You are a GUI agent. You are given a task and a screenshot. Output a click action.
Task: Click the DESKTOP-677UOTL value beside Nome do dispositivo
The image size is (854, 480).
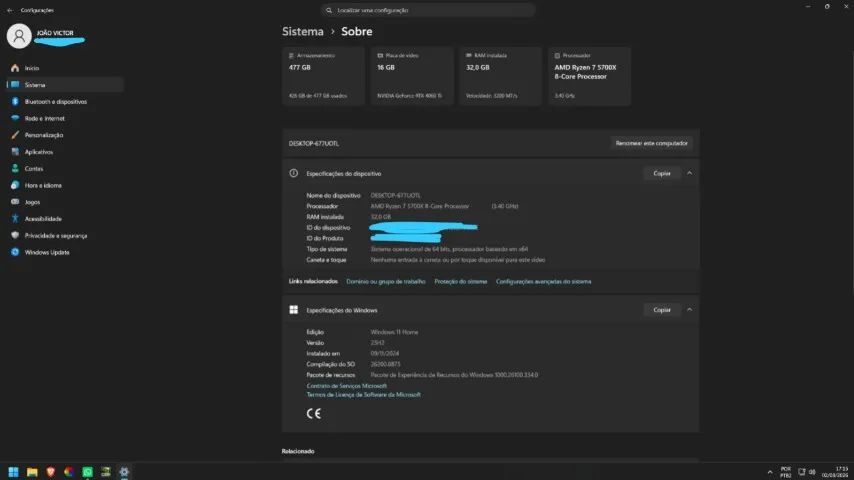tap(395, 196)
